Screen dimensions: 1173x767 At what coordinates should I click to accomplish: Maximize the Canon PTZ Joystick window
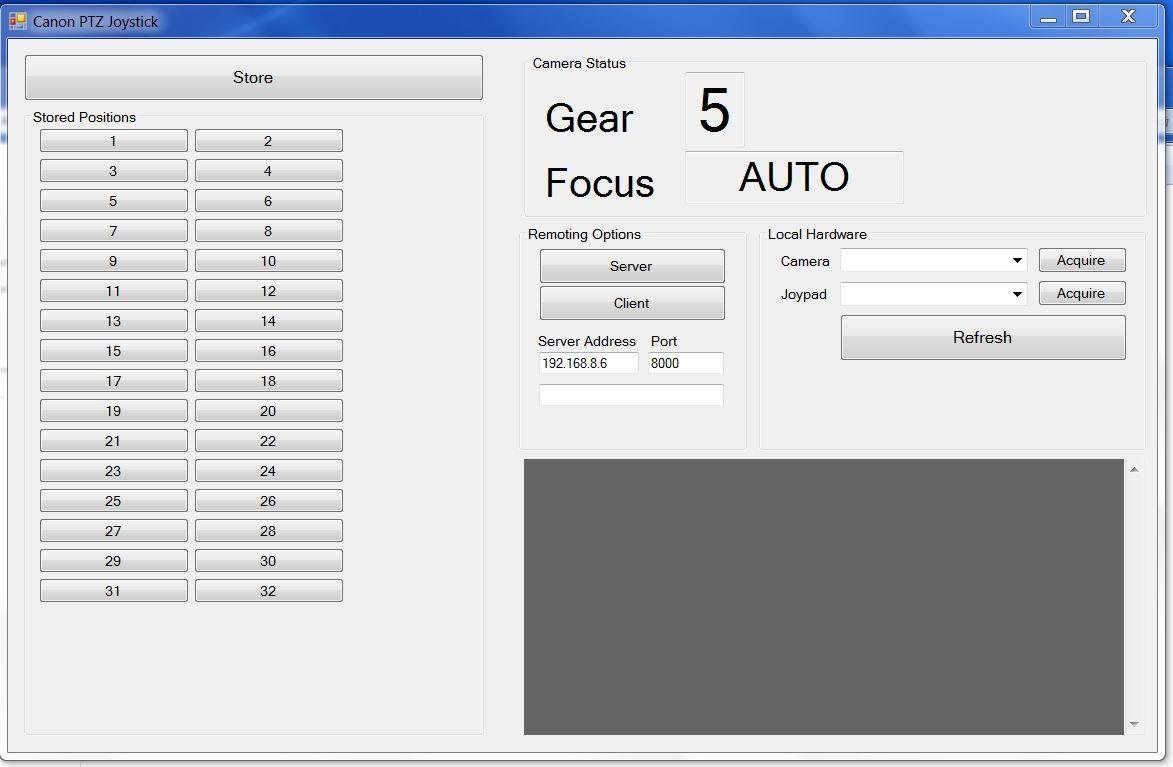[x=1081, y=16]
